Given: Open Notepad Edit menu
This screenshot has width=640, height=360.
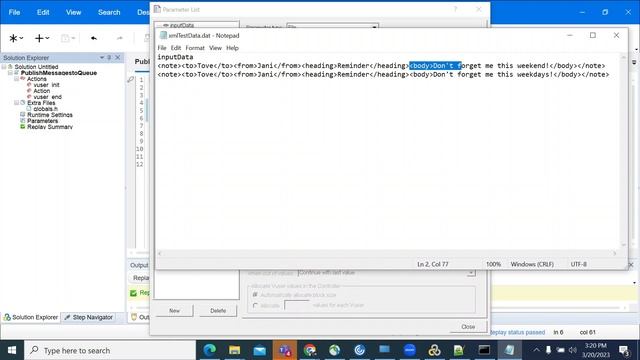Looking at the screenshot, I should [x=176, y=48].
